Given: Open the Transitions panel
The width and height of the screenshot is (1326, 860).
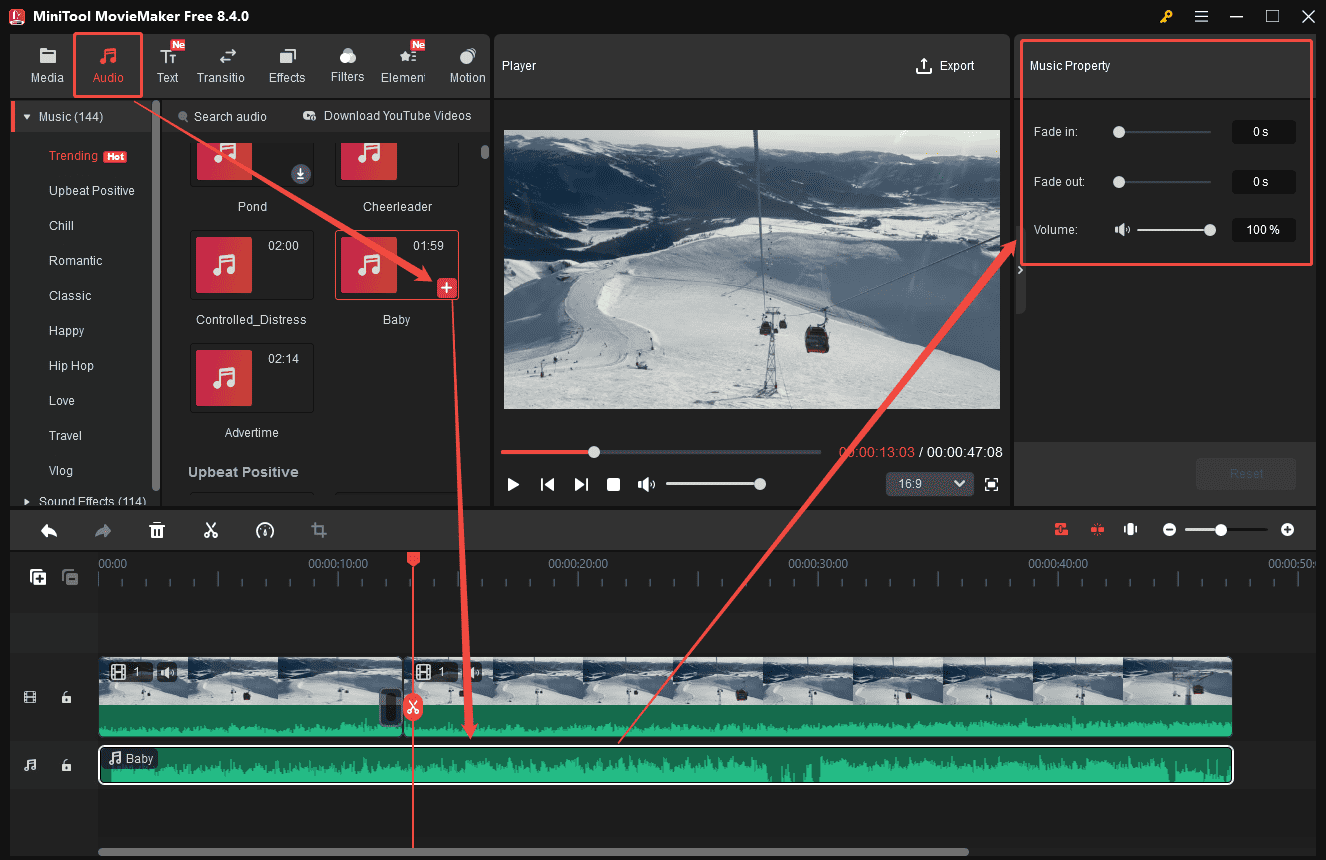Looking at the screenshot, I should tap(221, 64).
